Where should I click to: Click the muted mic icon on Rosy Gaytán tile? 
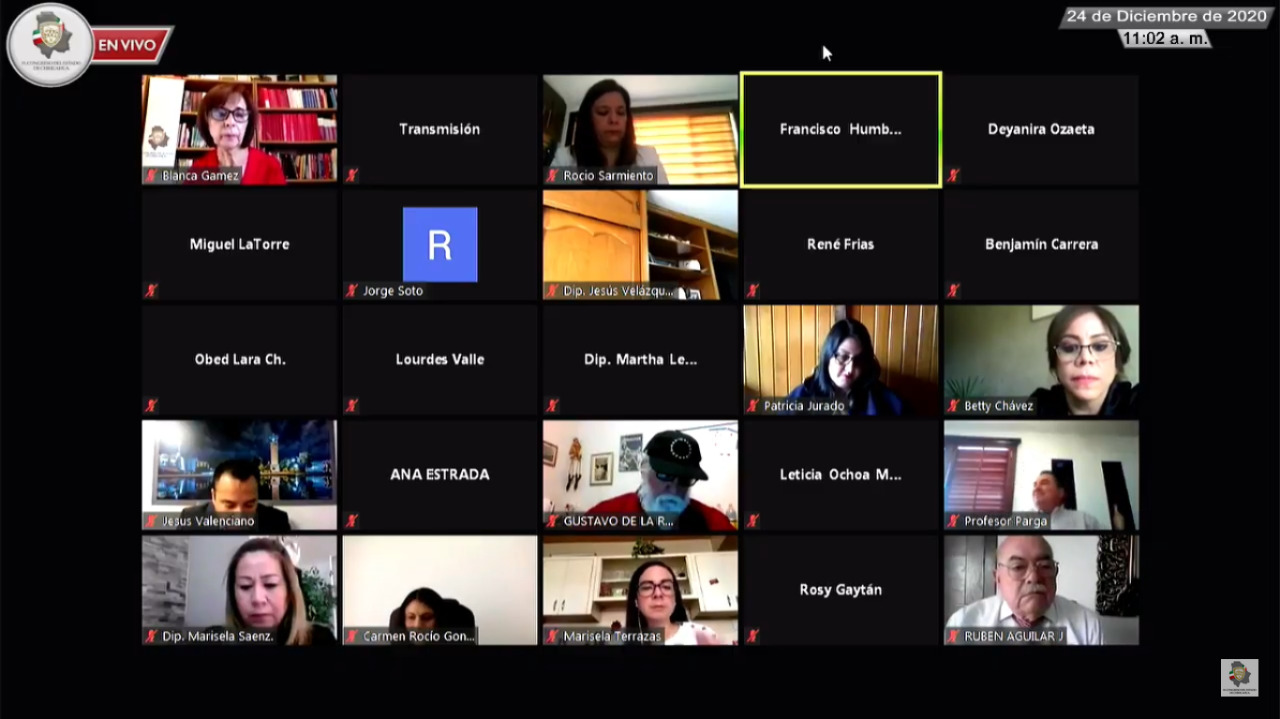(753, 636)
